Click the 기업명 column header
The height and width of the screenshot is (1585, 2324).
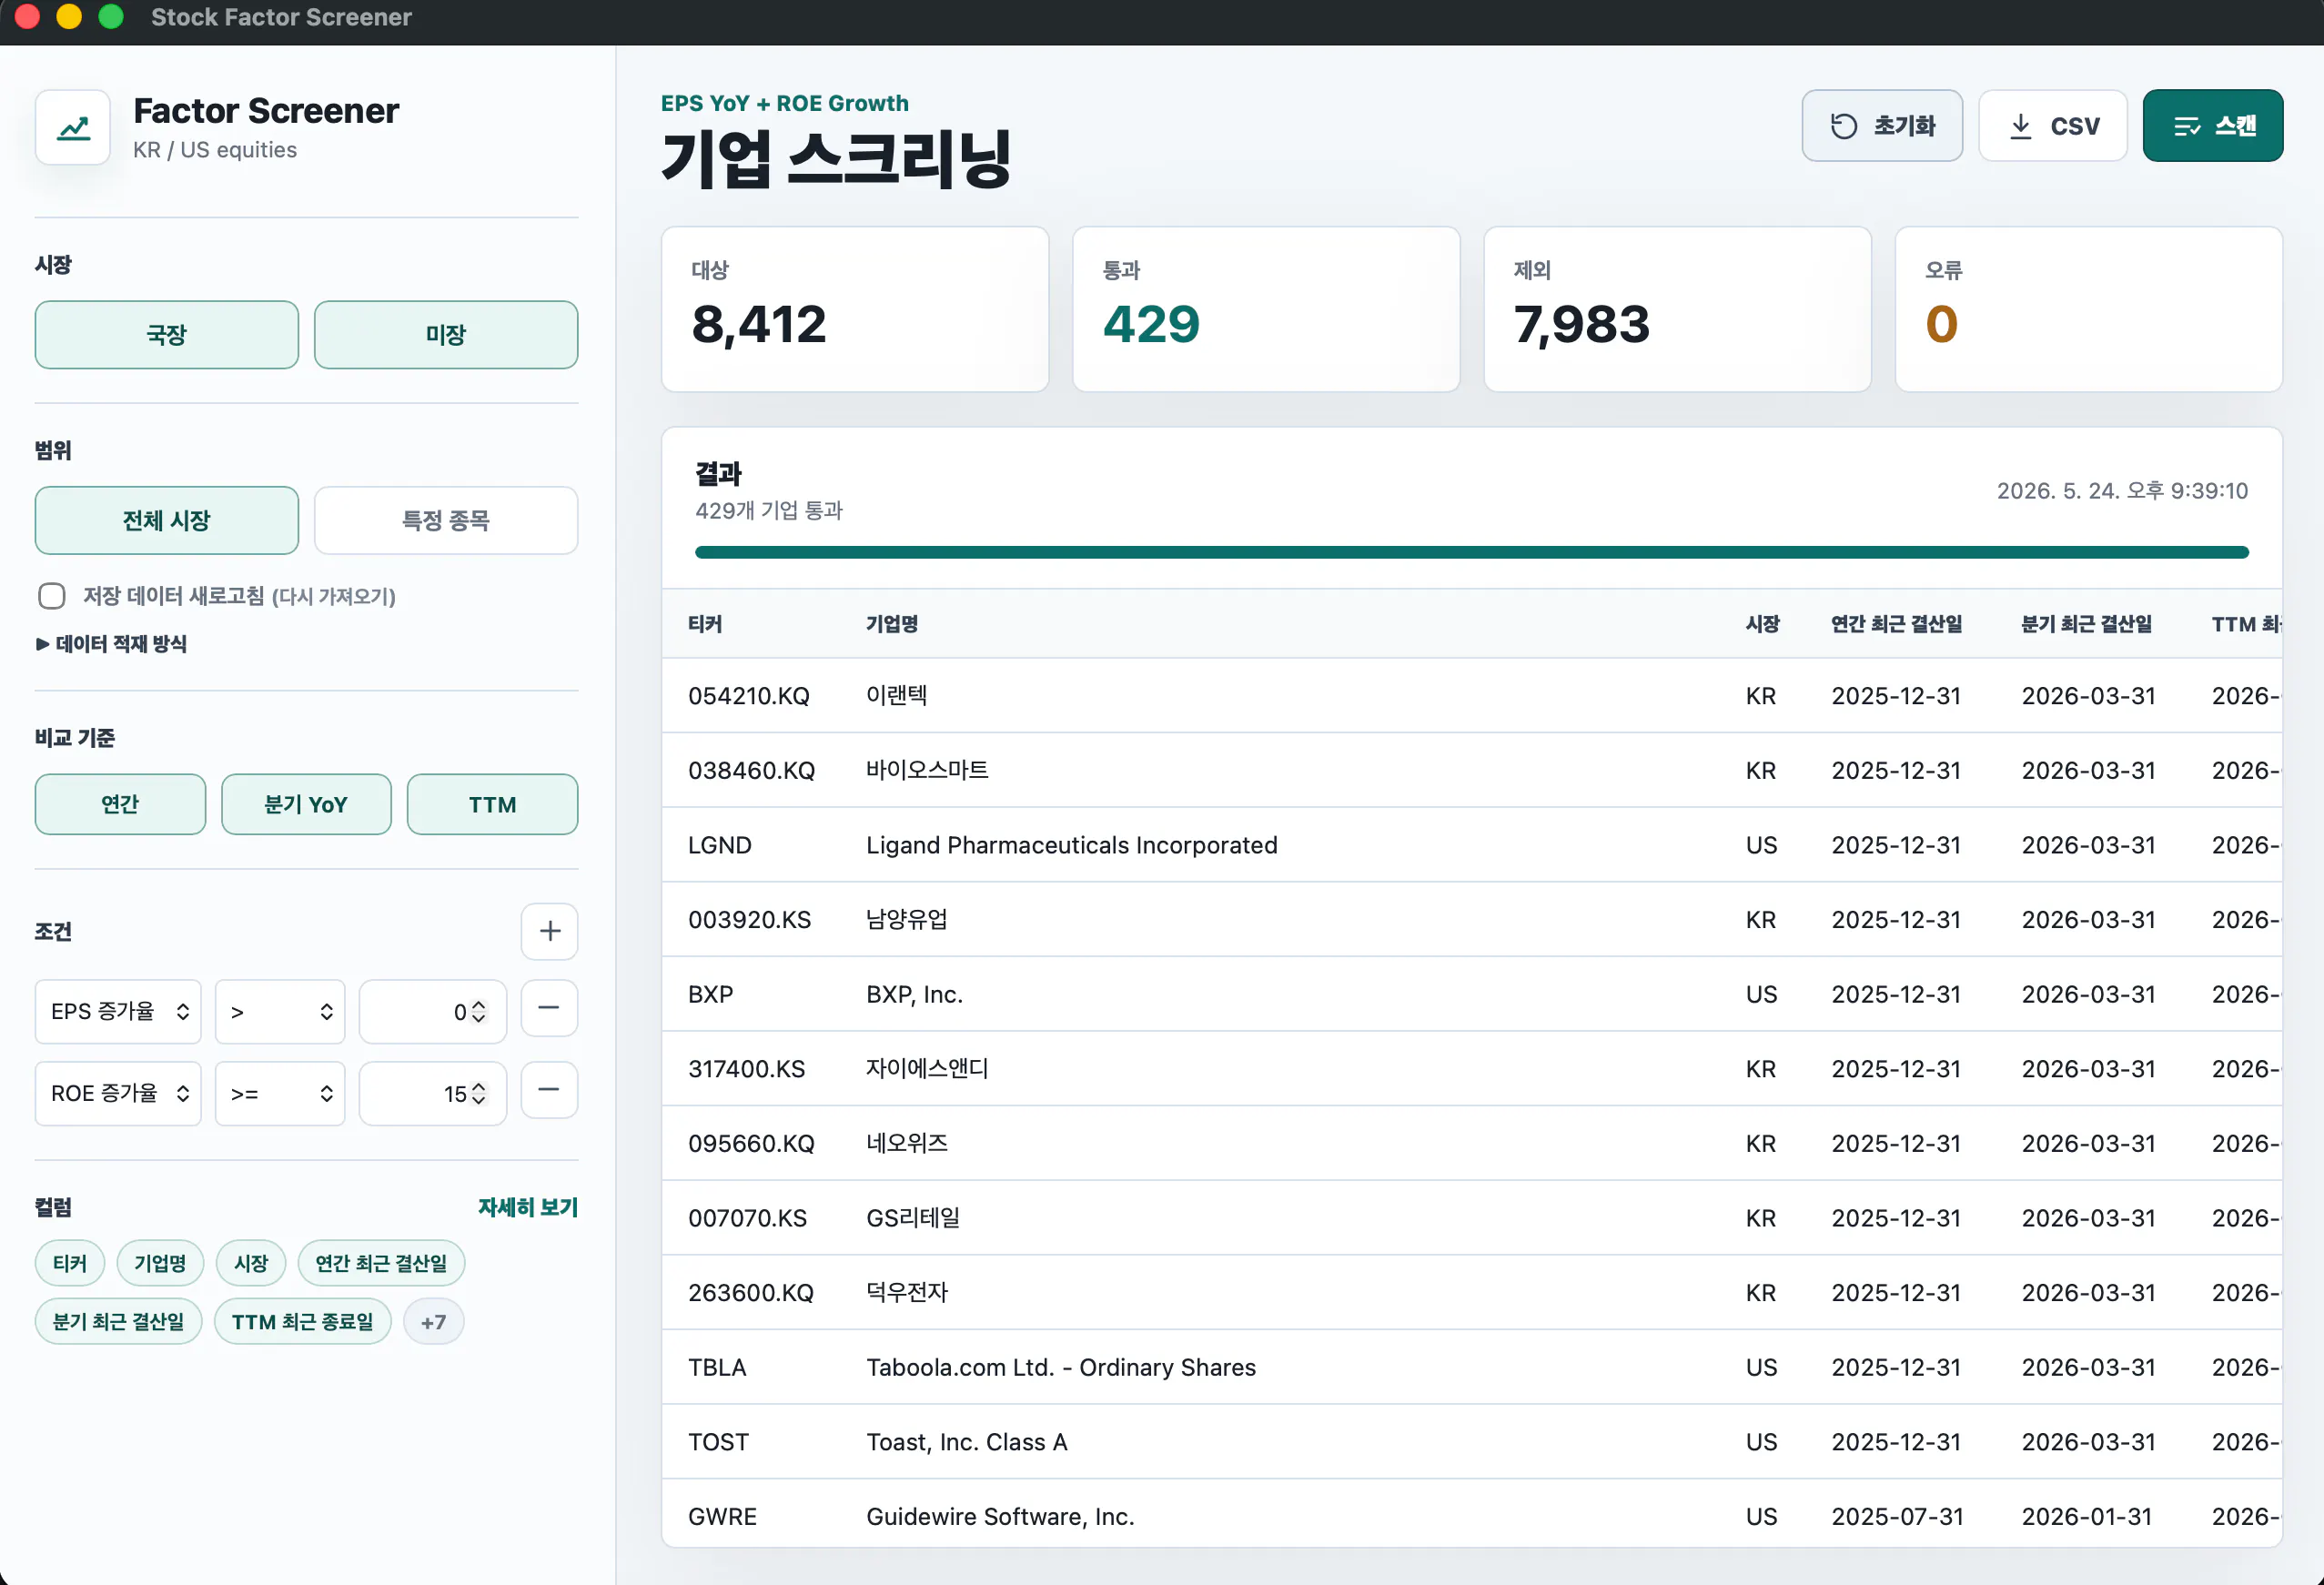[x=892, y=624]
